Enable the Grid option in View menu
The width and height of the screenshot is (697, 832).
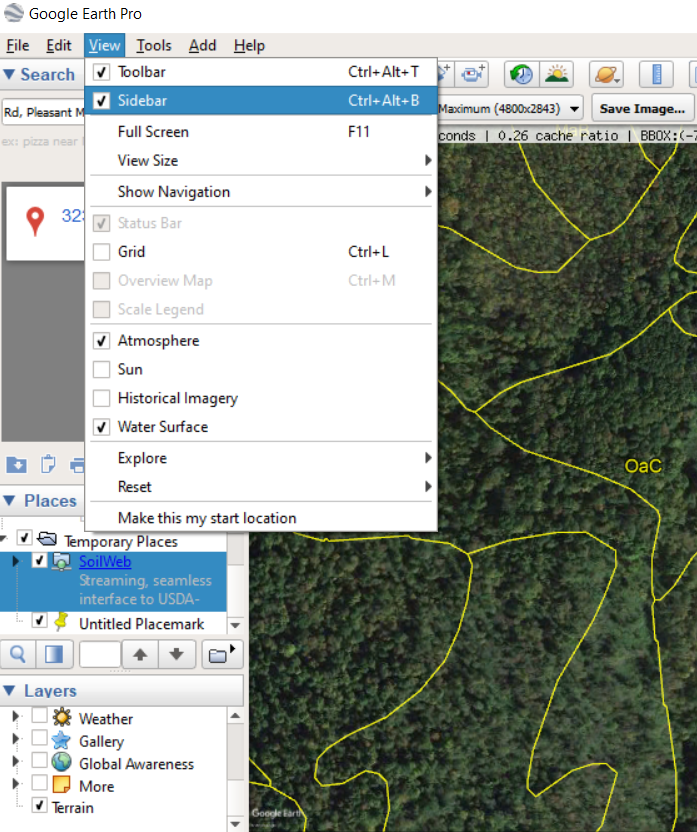point(101,252)
